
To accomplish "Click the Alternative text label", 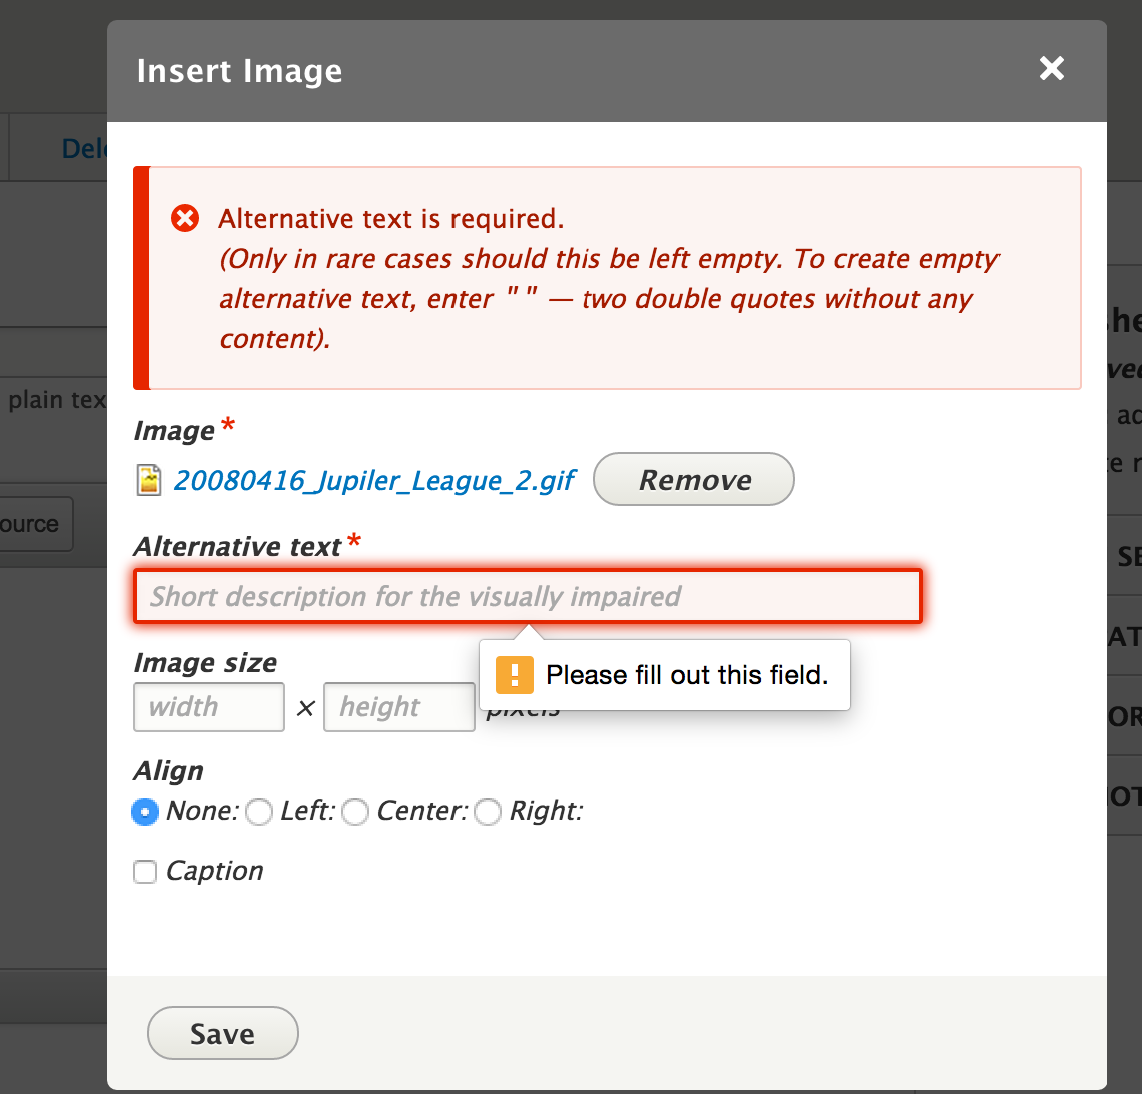I will tap(238, 547).
